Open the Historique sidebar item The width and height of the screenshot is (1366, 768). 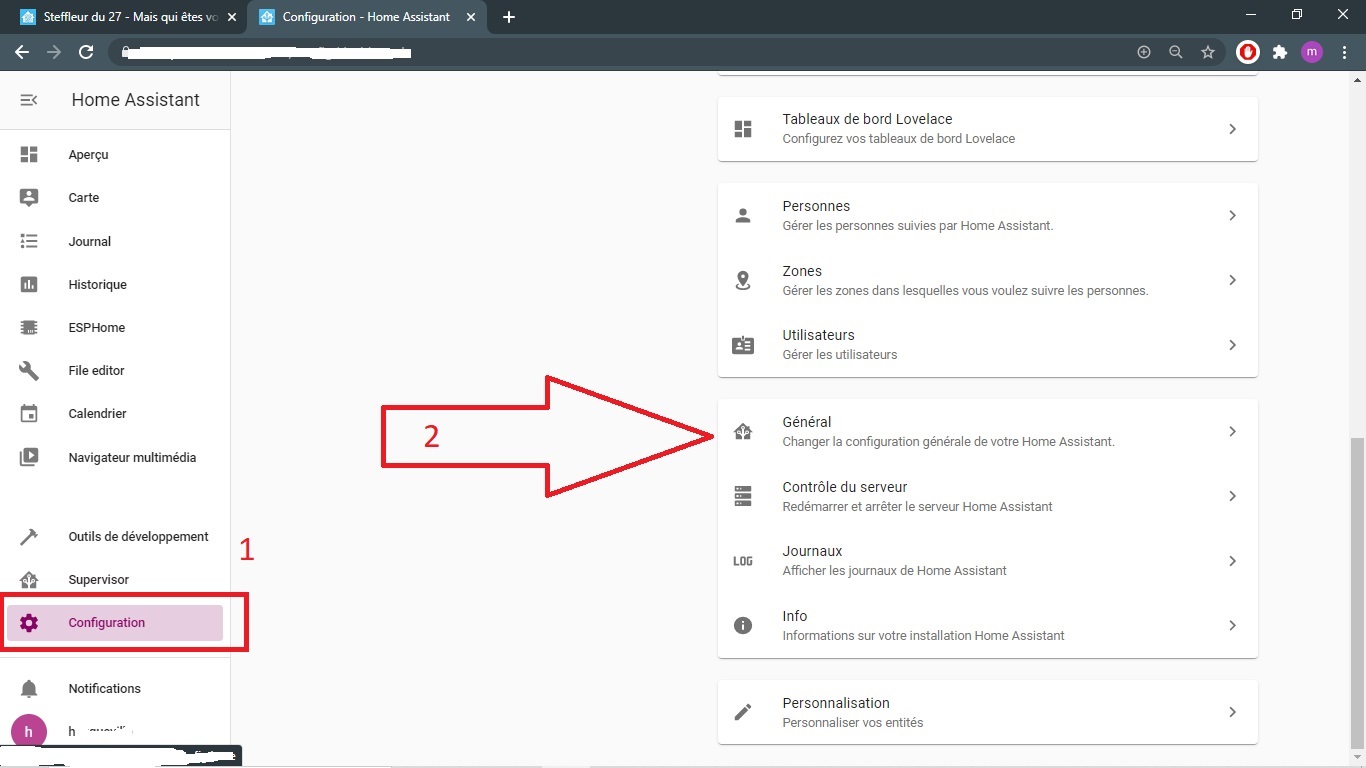[x=97, y=285]
